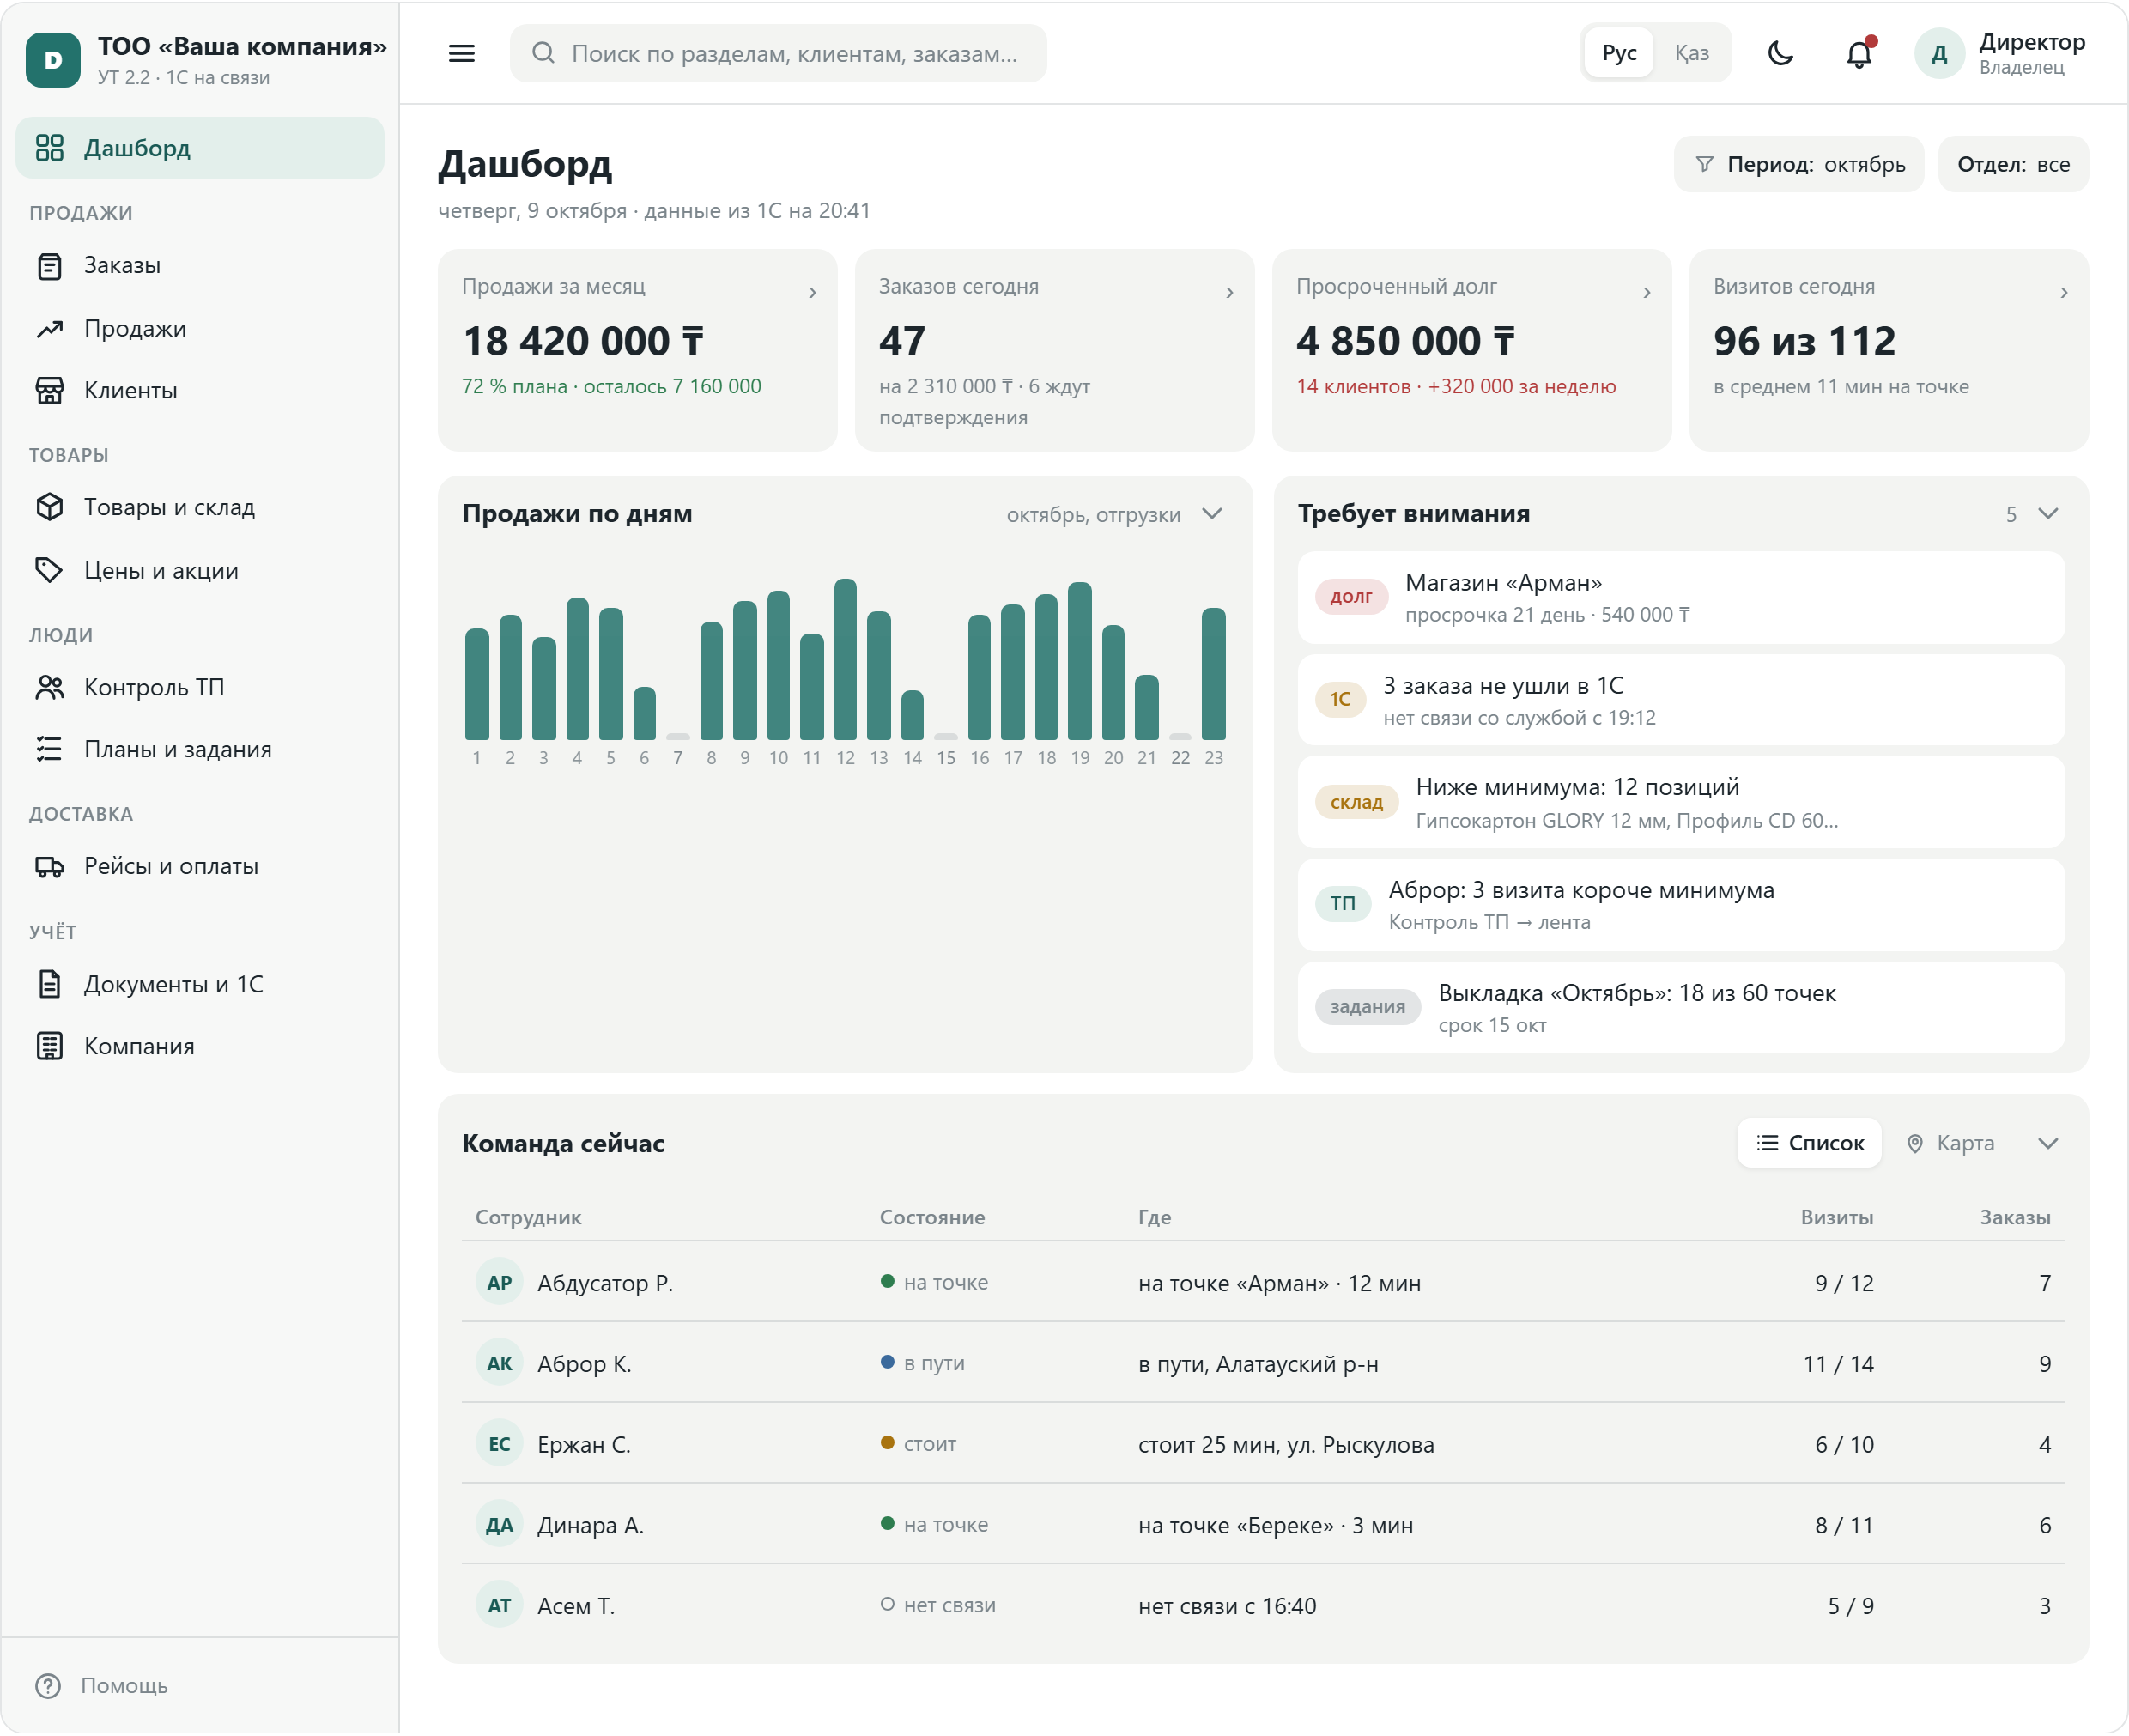Select the Аброр К. employee row
2129x1736 pixels.
[1263, 1363]
